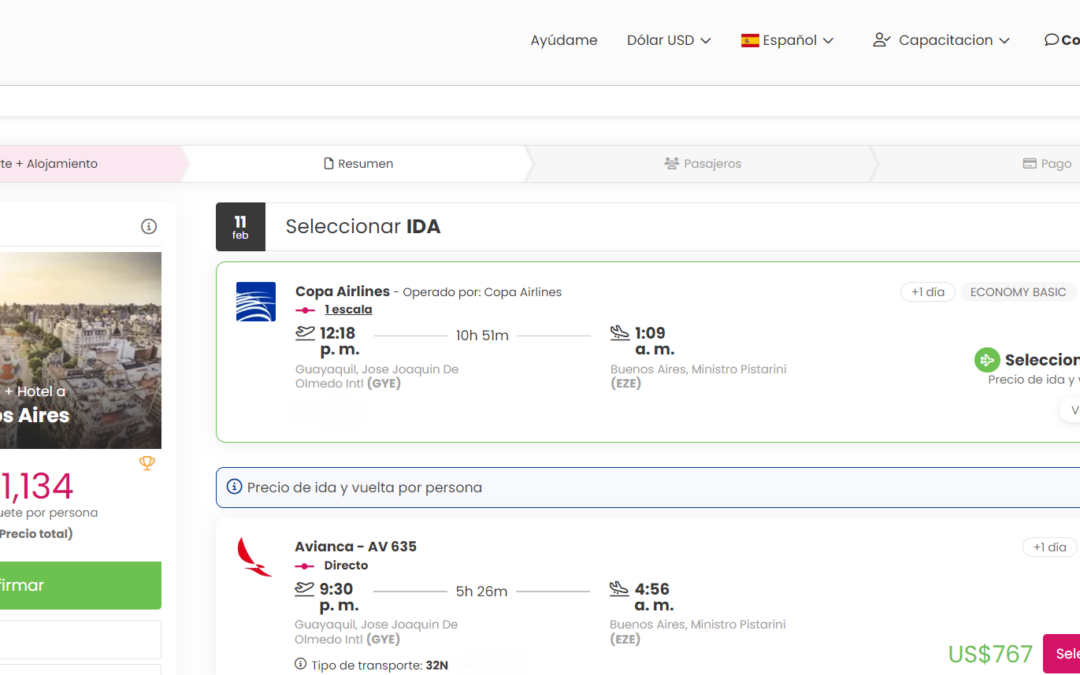Click landing plane icon for Avianca 4:56 arrival

(x=619, y=589)
